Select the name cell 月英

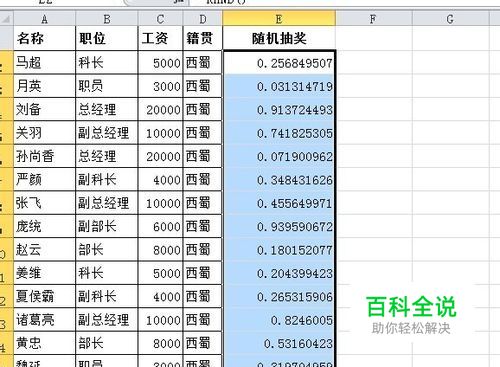coord(45,86)
